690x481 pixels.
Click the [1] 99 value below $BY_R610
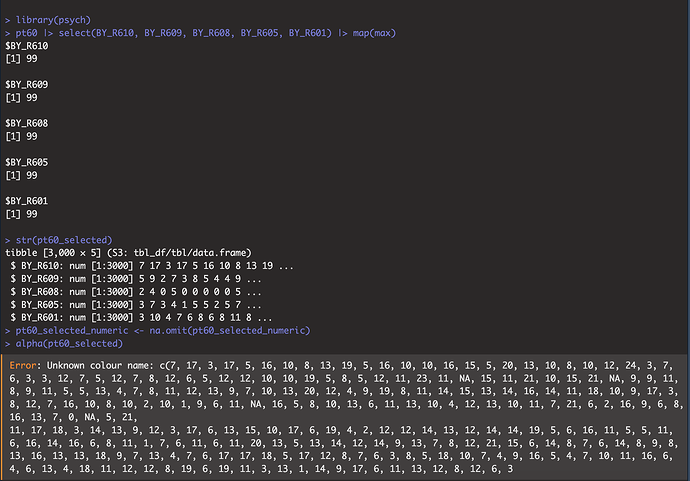coord(22,60)
